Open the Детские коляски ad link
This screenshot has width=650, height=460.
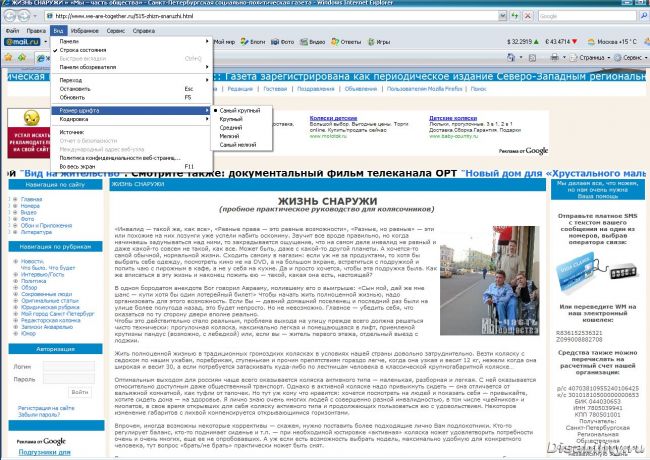point(453,118)
